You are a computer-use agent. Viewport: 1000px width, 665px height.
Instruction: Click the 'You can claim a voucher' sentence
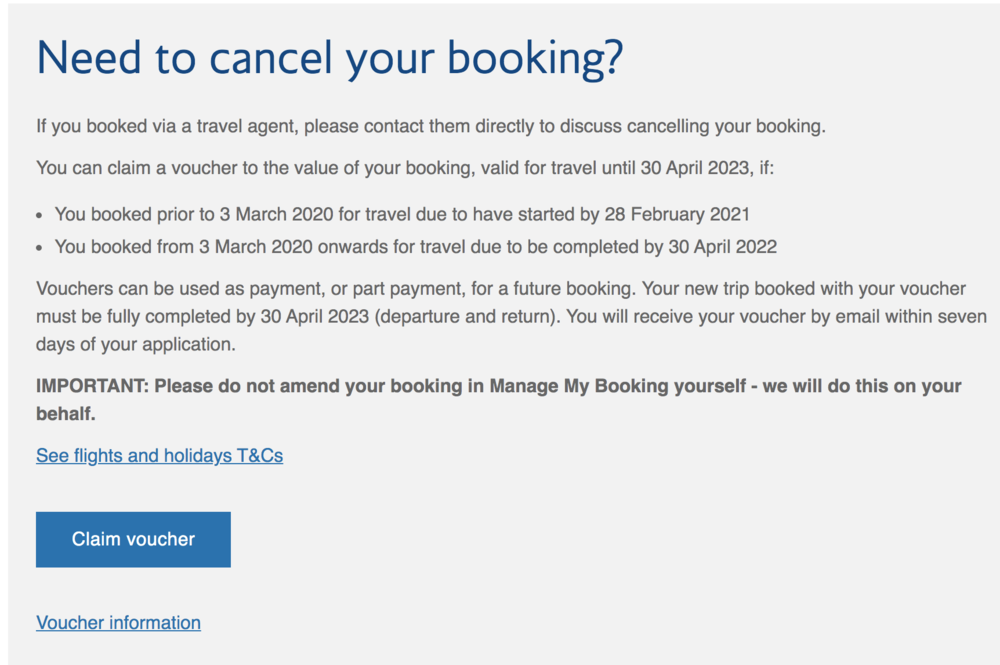coord(404,168)
